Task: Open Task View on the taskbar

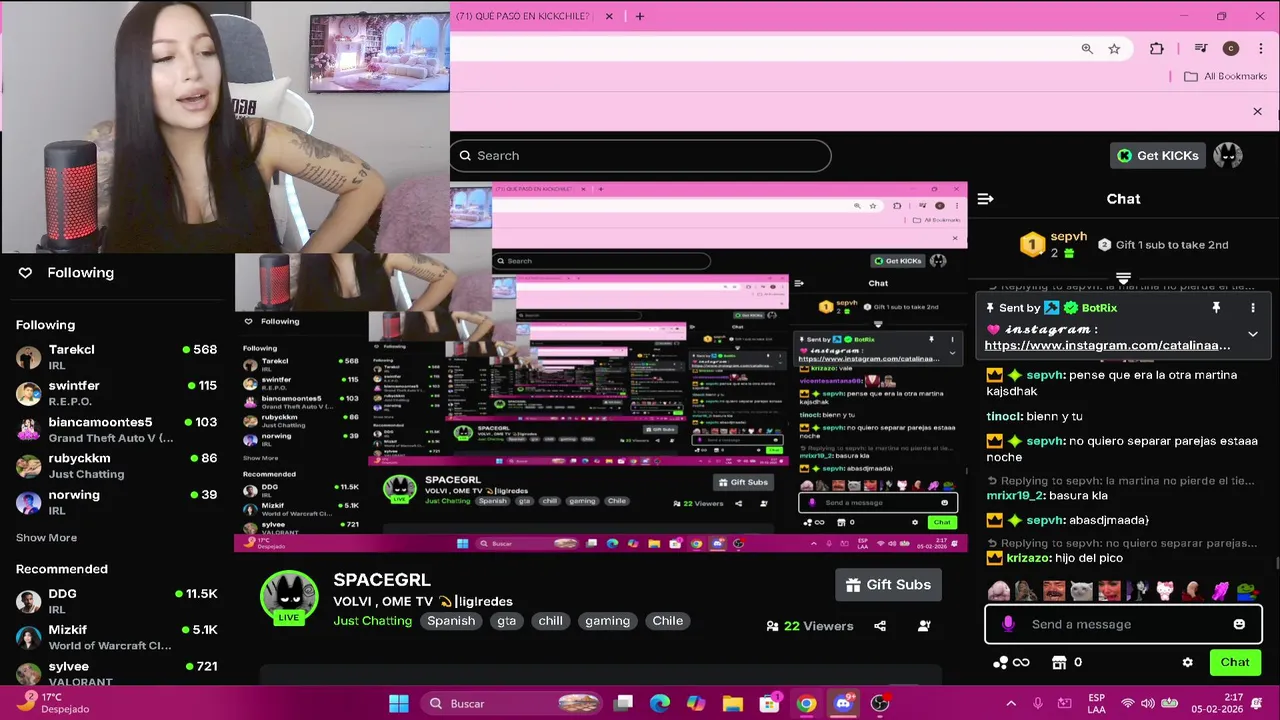Action: click(x=623, y=704)
